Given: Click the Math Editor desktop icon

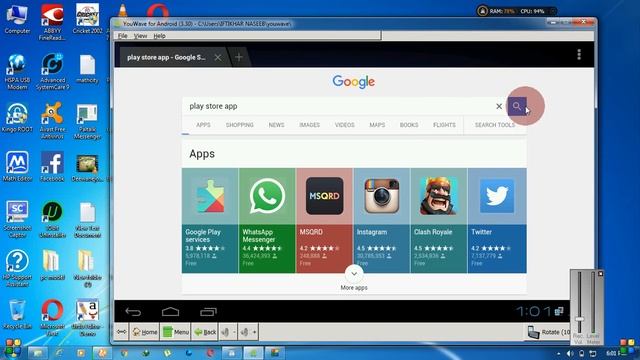Looking at the screenshot, I should 17,167.
